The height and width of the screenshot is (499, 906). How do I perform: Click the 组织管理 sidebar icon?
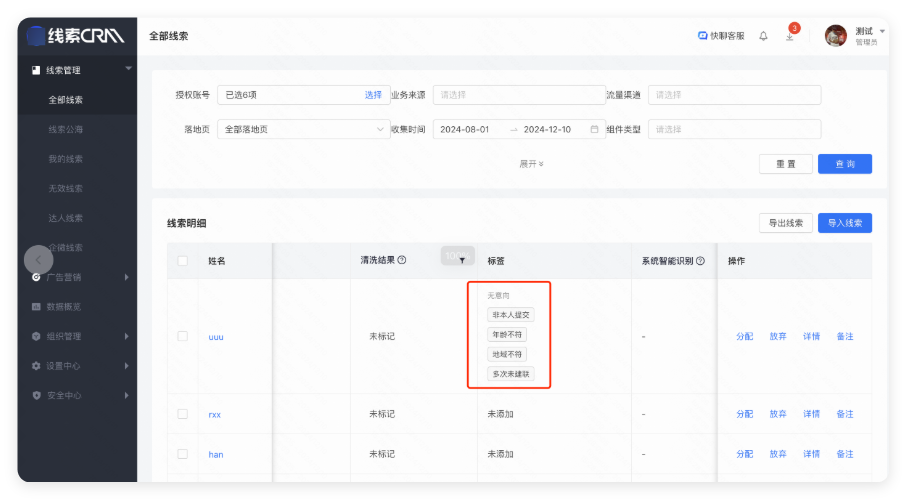click(36, 336)
